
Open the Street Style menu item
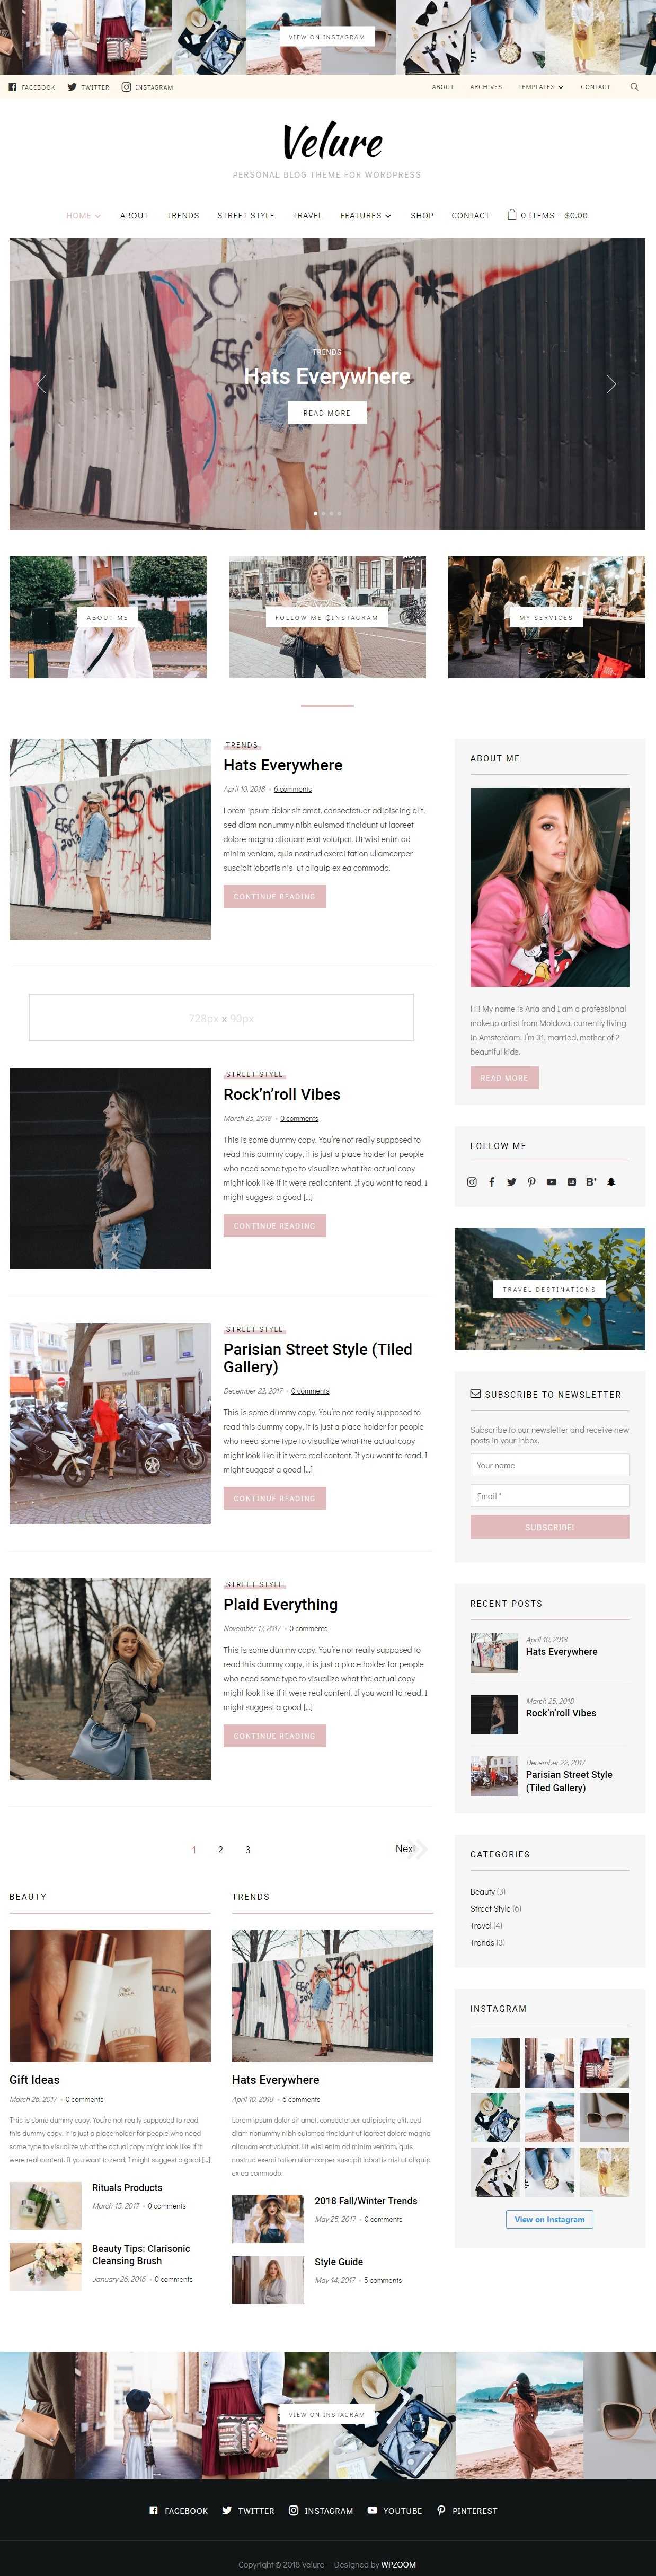point(246,215)
